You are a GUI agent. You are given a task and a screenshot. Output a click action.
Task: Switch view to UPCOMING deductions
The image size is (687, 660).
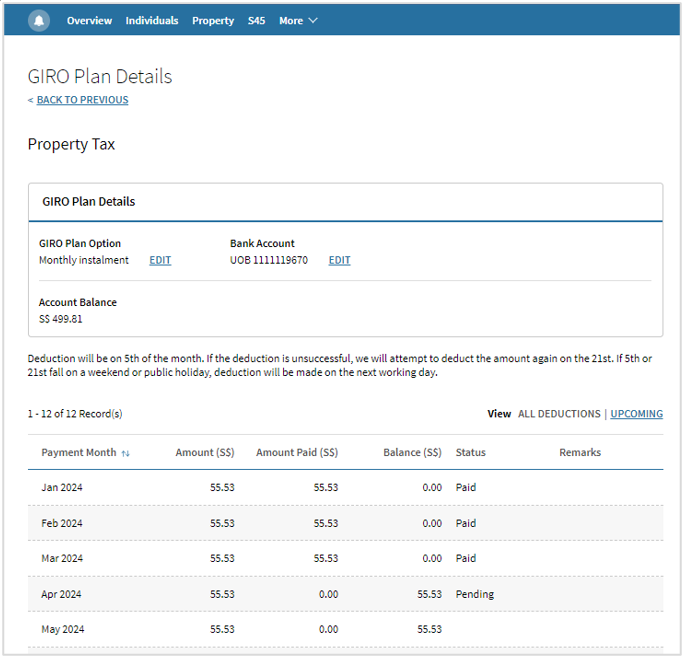(x=637, y=414)
